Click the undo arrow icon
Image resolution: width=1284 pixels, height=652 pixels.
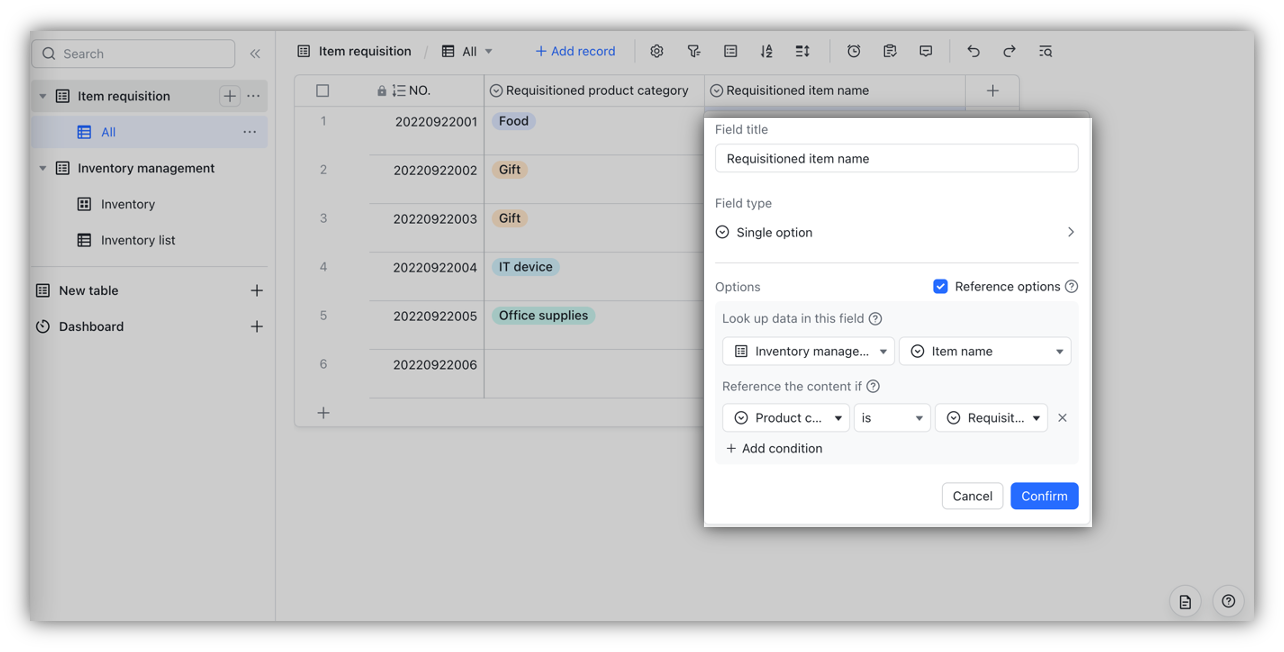972,50
